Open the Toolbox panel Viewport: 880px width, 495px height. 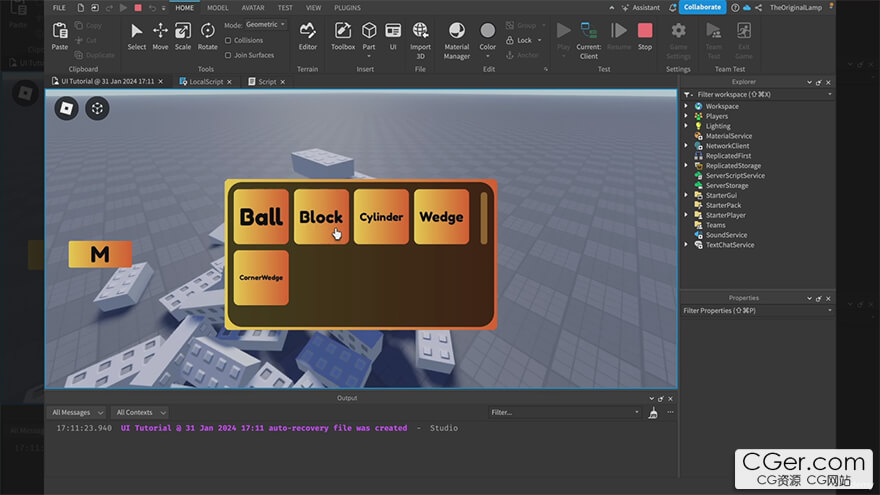tap(342, 36)
